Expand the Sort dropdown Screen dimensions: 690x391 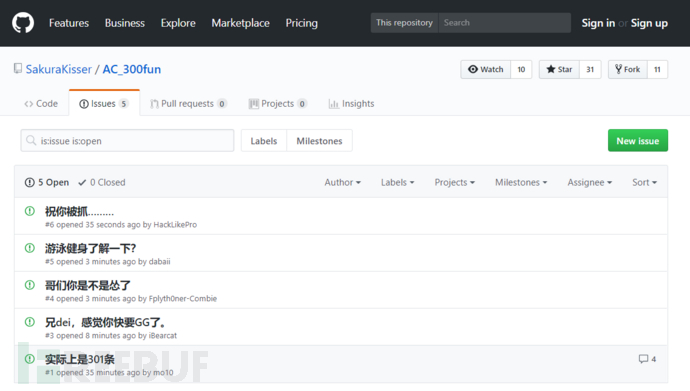pyautogui.click(x=644, y=182)
